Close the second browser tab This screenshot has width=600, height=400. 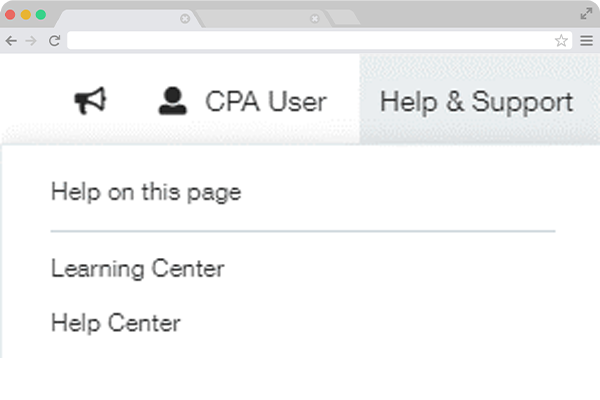315,18
